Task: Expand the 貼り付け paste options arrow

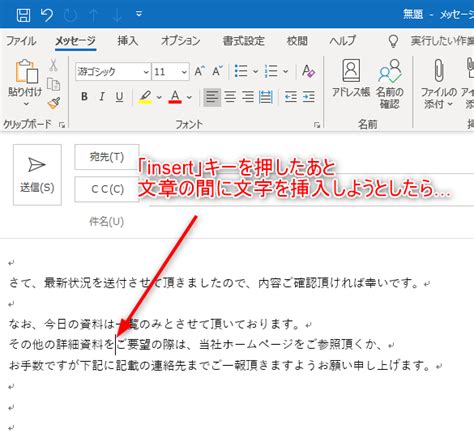Action: (x=26, y=104)
